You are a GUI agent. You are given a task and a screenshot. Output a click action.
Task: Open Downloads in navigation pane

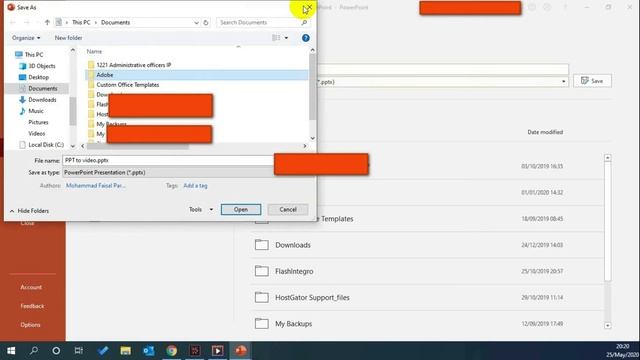coord(42,100)
